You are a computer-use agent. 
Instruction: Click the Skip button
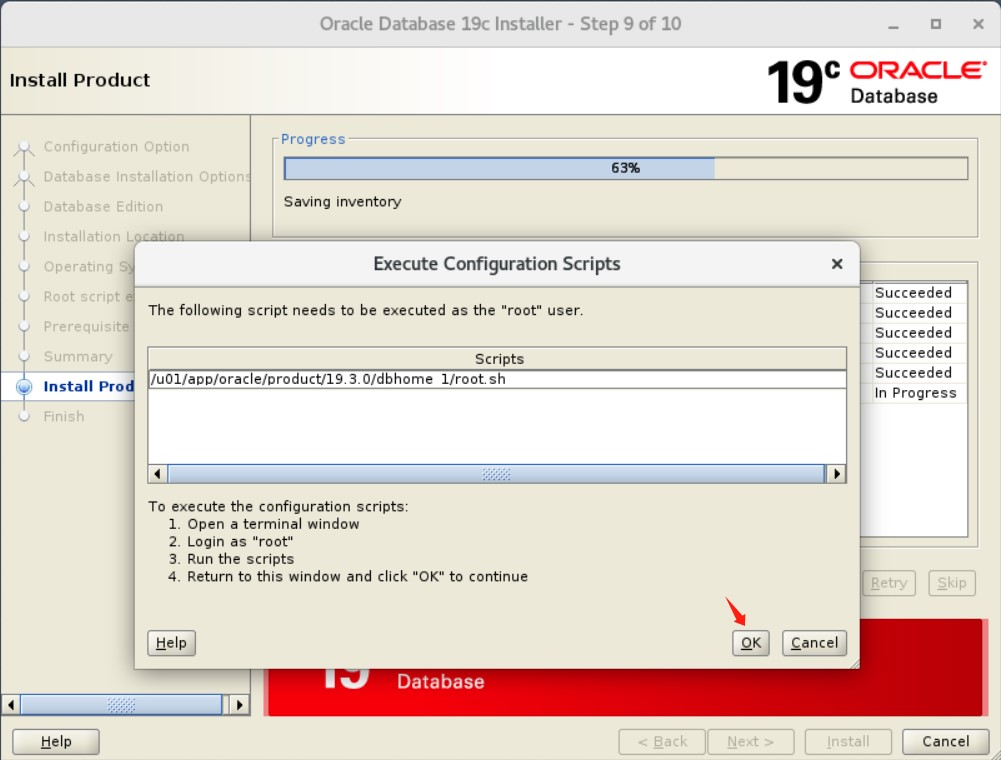coord(951,583)
